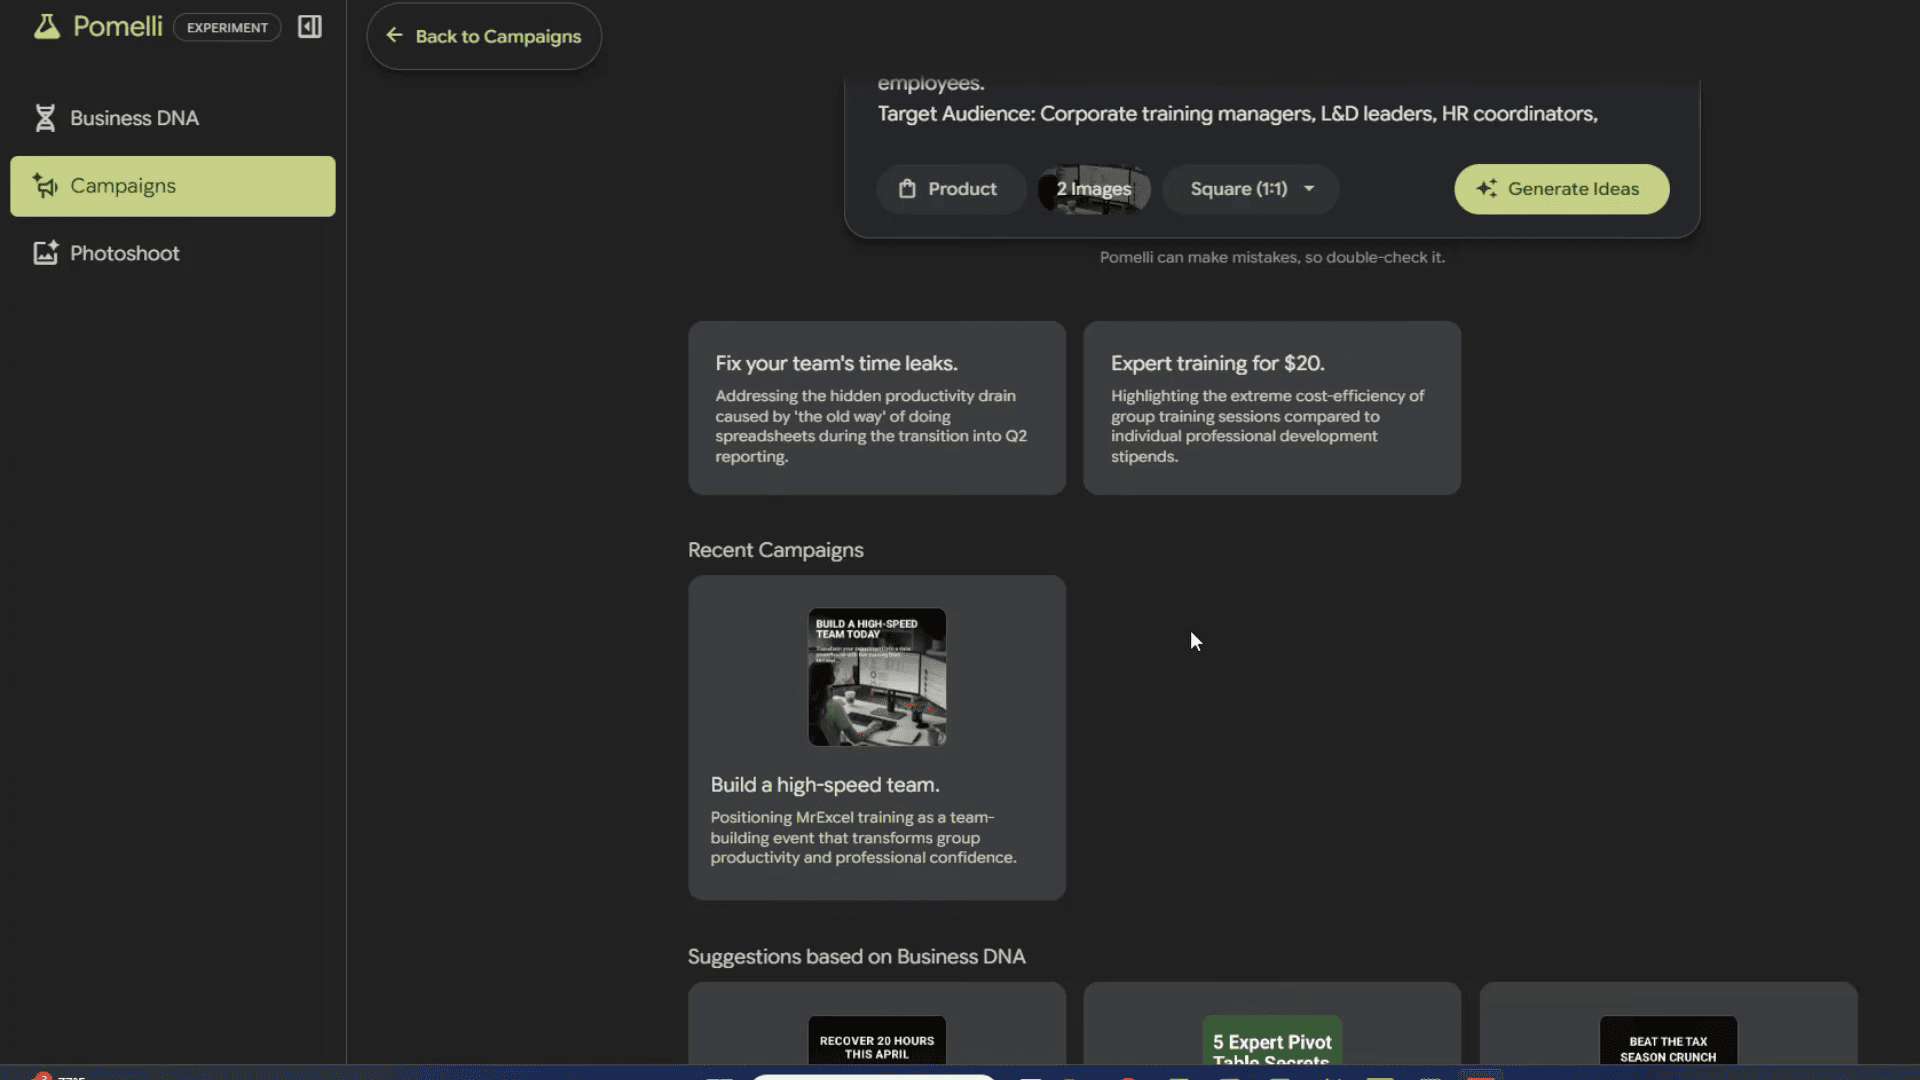
Task: Click the 'Recent Campaigns' heading
Action: pos(775,550)
